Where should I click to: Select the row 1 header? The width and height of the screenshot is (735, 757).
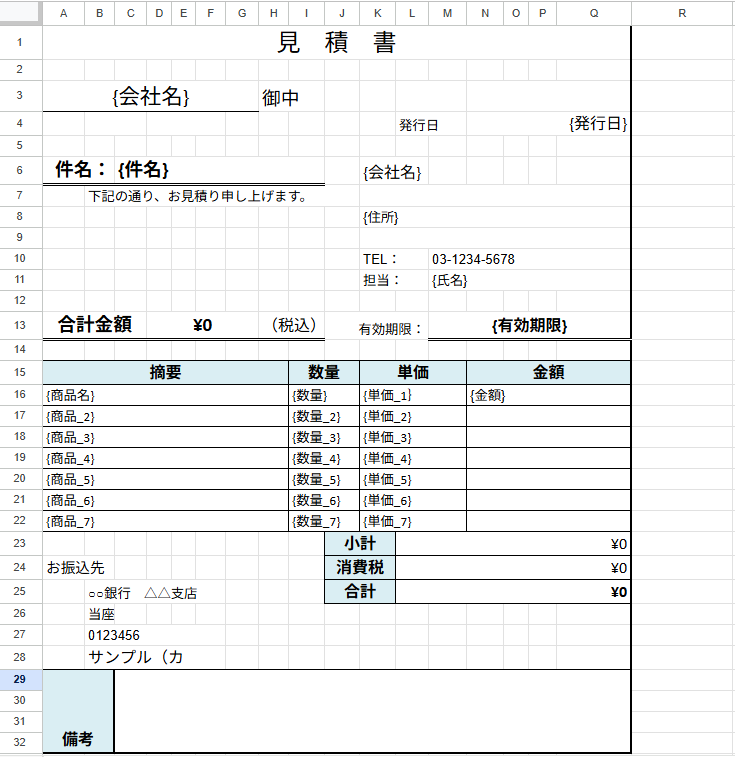19,42
